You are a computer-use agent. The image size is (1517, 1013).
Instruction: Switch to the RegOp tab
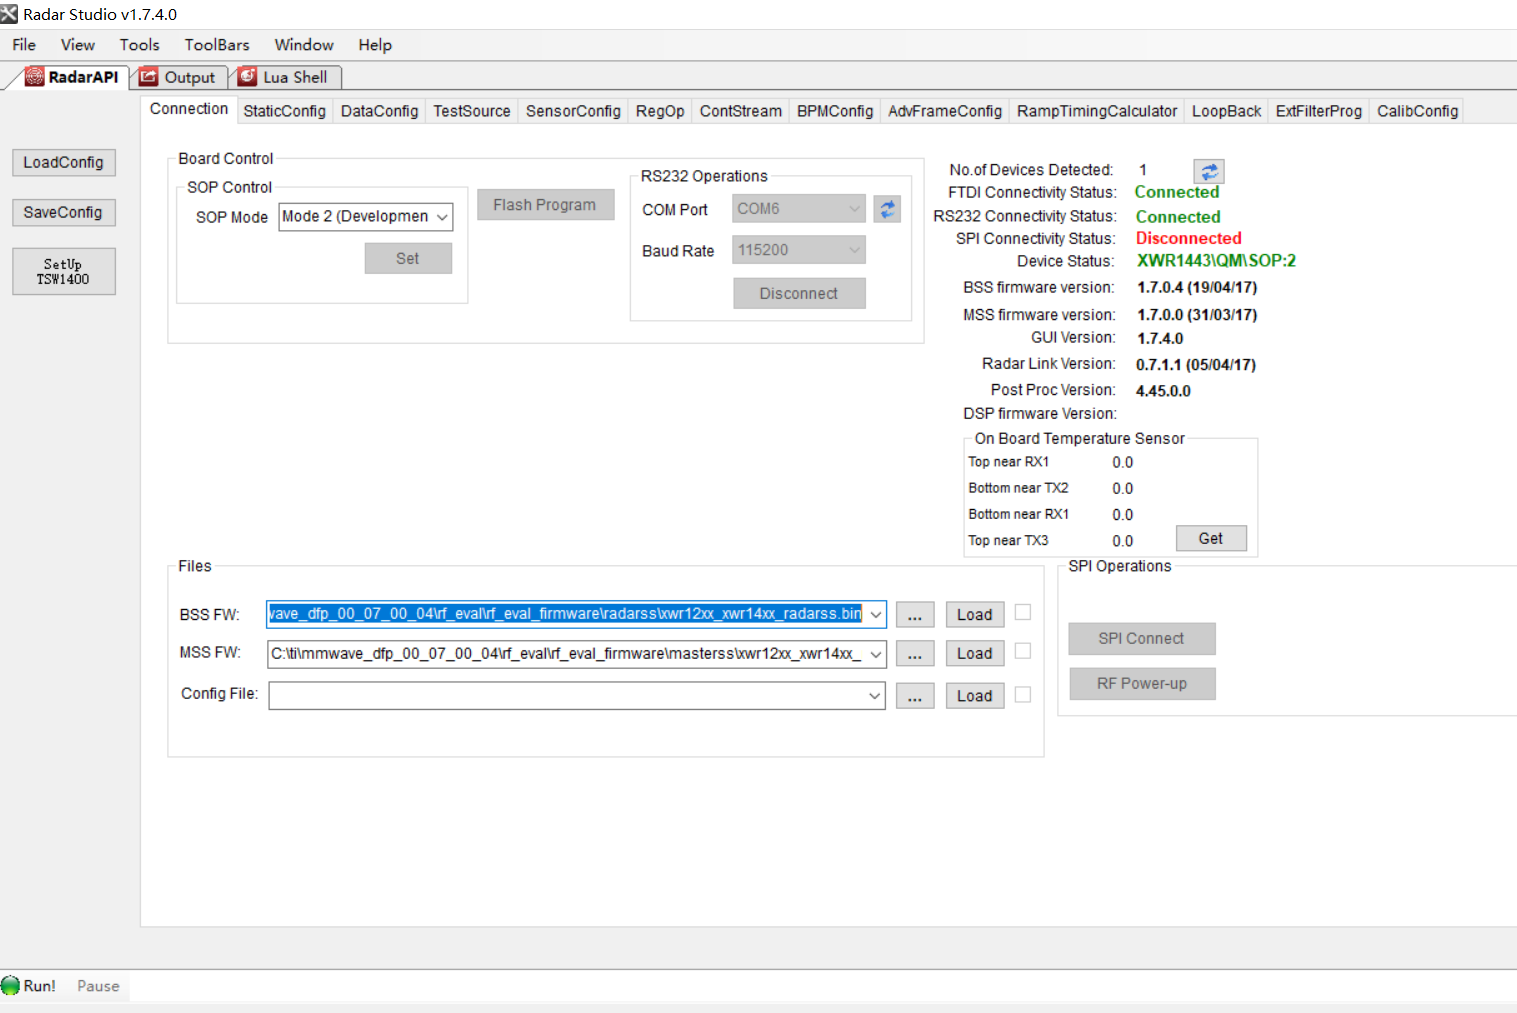tap(660, 111)
